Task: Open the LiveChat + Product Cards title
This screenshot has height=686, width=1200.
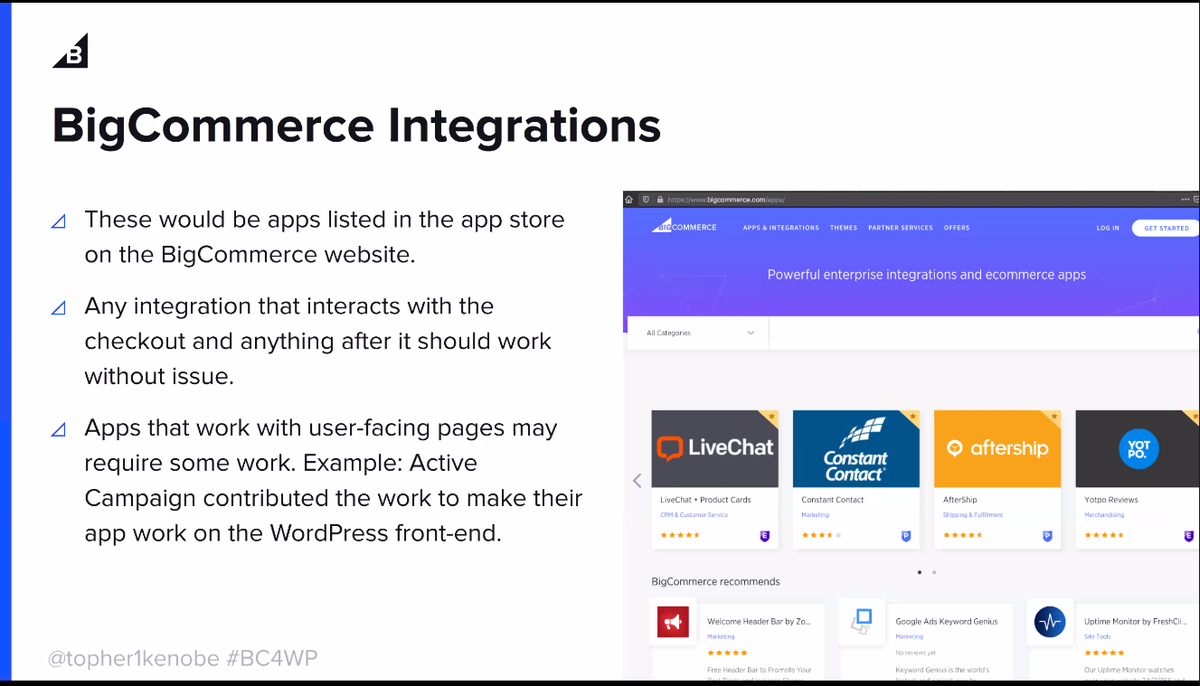Action: 706,500
